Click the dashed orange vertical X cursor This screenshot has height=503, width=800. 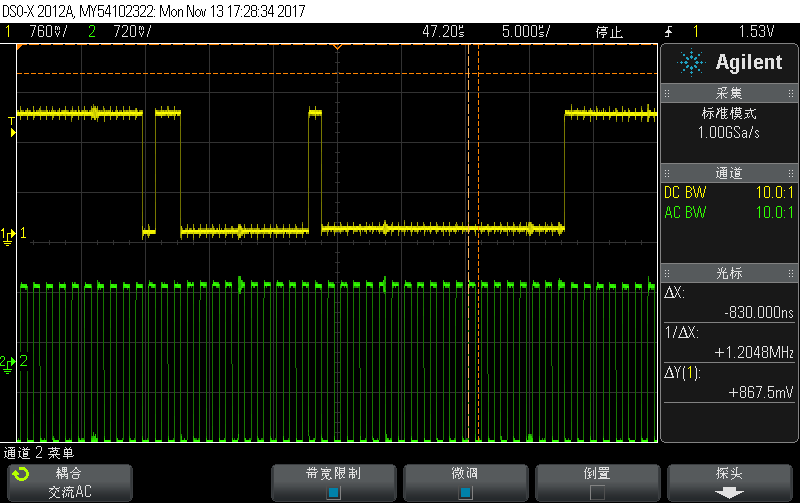(x=479, y=242)
